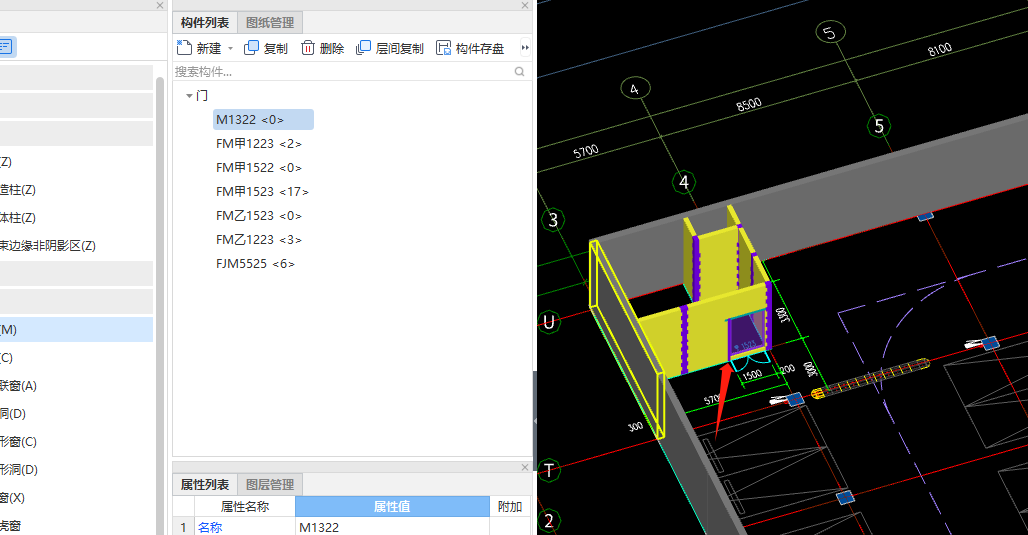Click axis bubble T in the viewport
Image resolution: width=1028 pixels, height=535 pixels.
(549, 469)
